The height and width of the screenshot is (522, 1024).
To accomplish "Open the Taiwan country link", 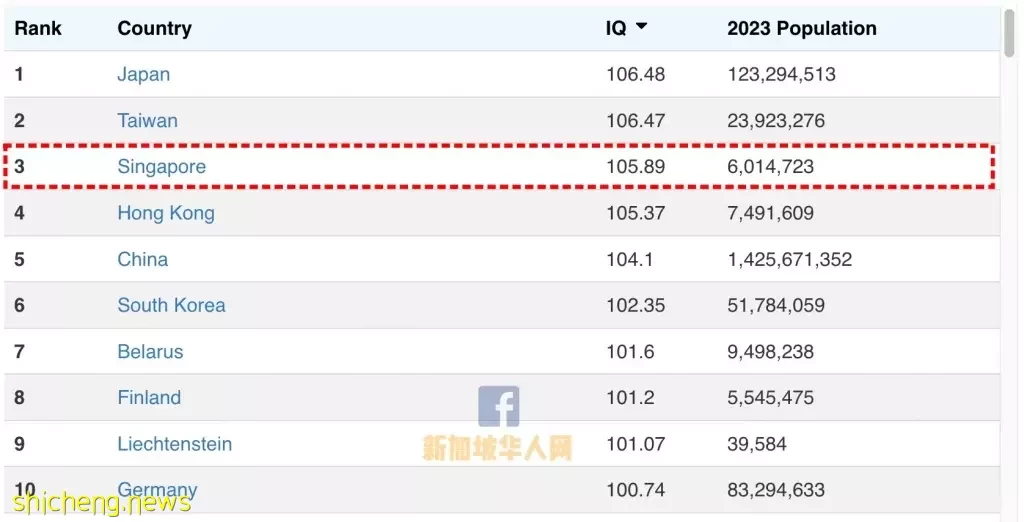I will pyautogui.click(x=148, y=120).
